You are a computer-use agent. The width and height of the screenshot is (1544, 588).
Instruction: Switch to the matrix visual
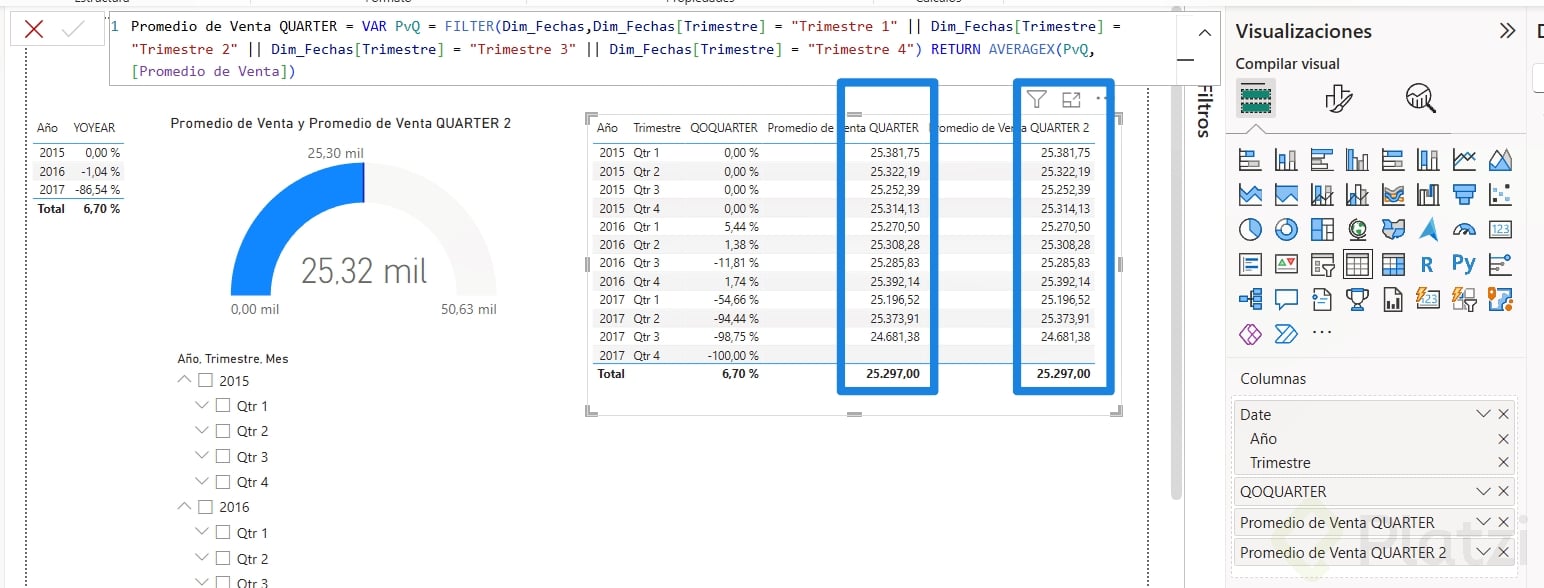point(1393,265)
